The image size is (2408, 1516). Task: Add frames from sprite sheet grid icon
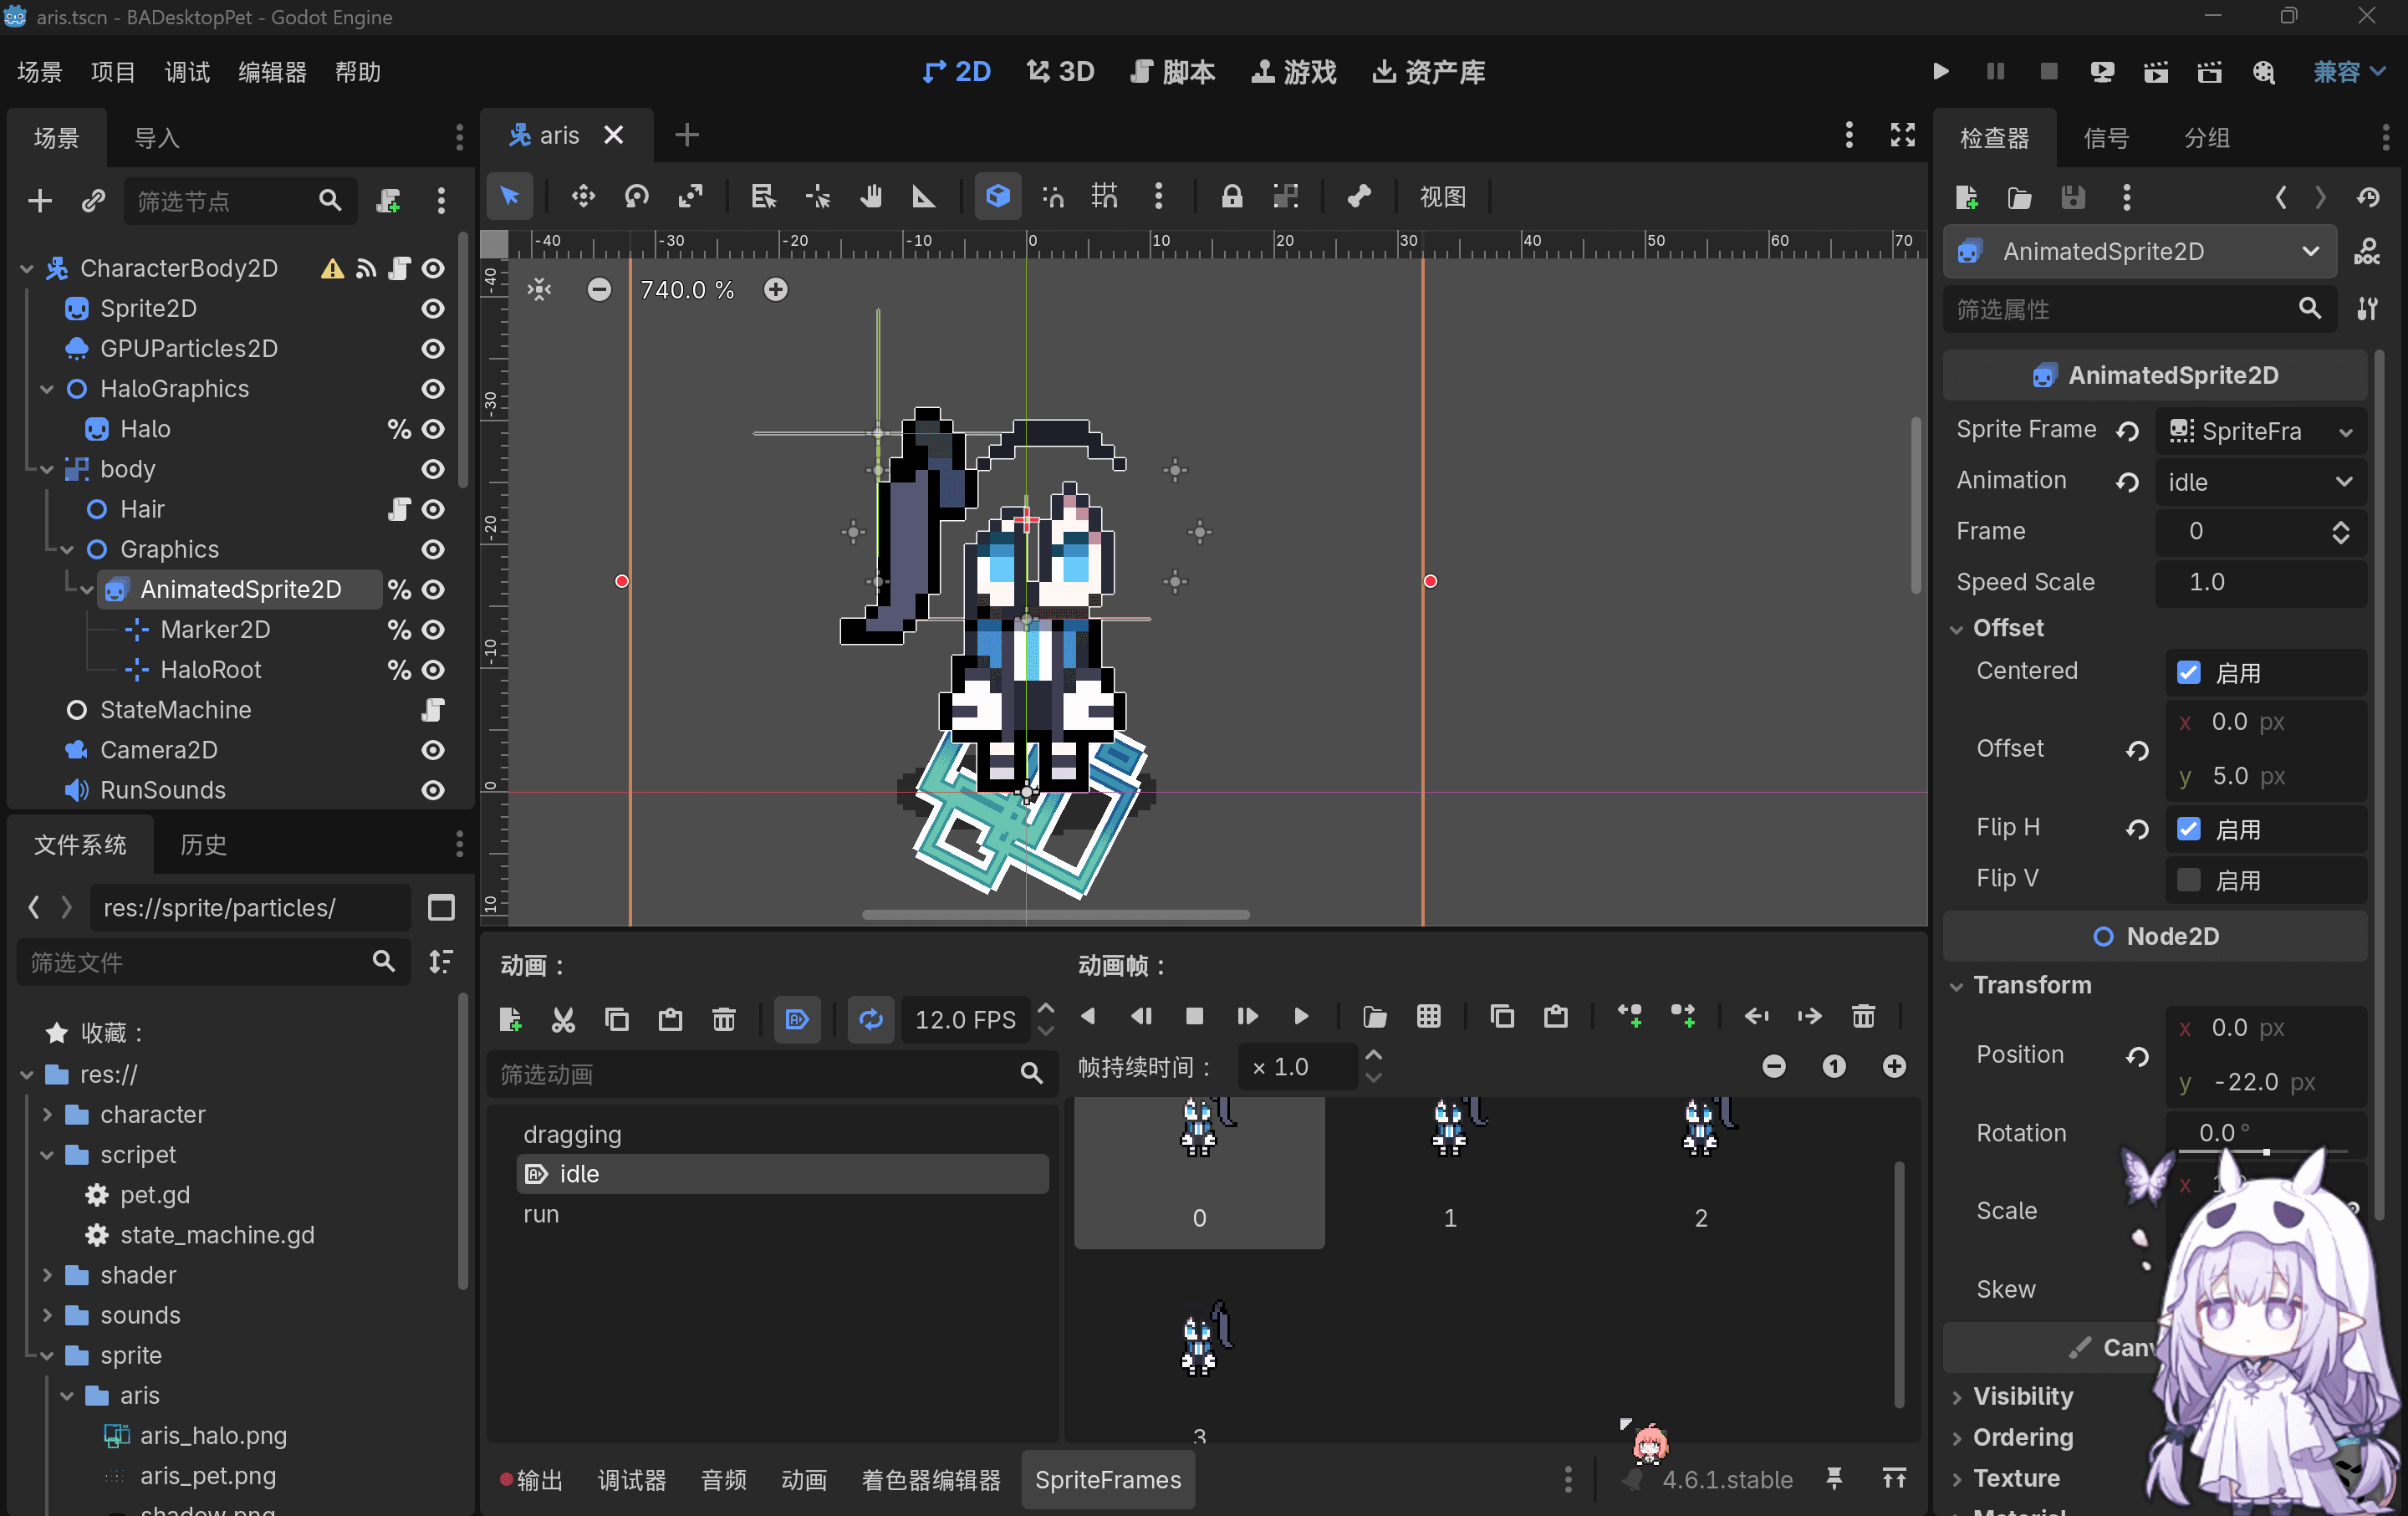click(x=1428, y=1017)
